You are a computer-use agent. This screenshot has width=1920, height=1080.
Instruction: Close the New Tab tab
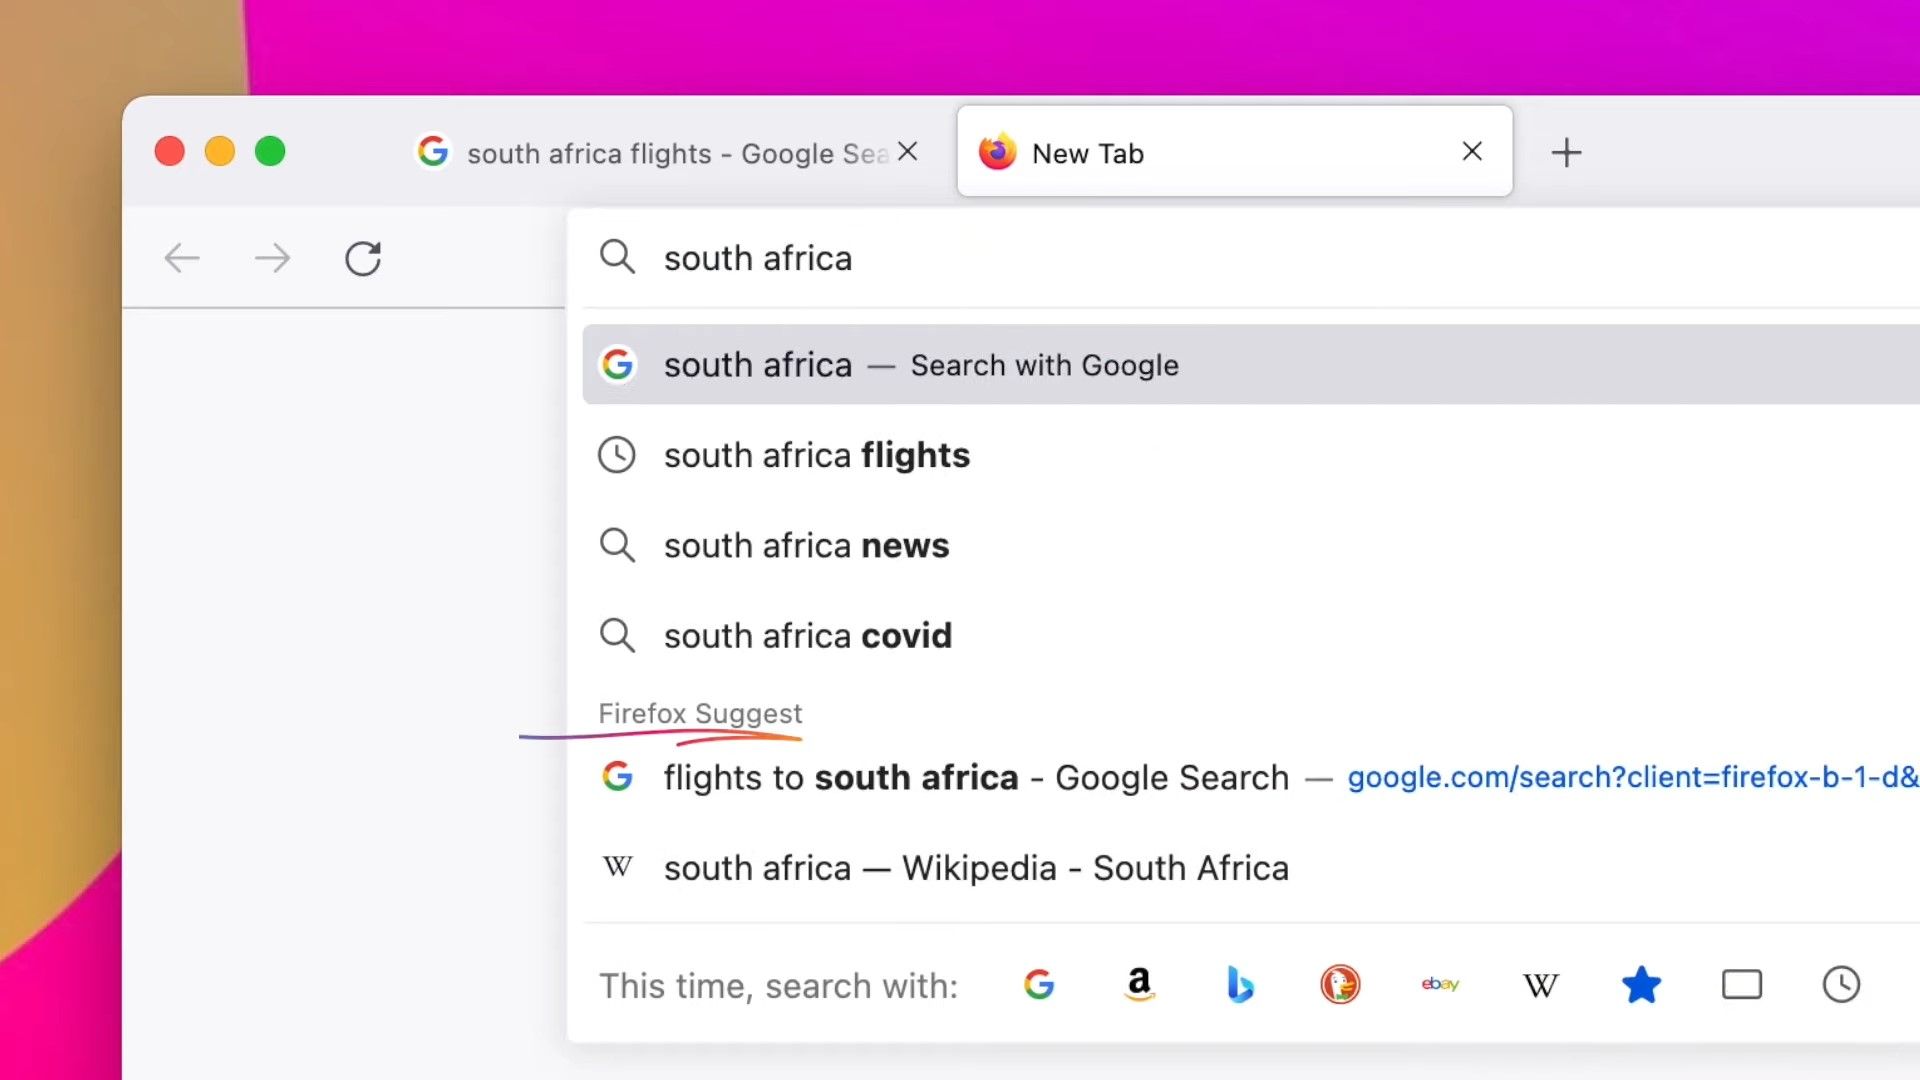coord(1472,151)
